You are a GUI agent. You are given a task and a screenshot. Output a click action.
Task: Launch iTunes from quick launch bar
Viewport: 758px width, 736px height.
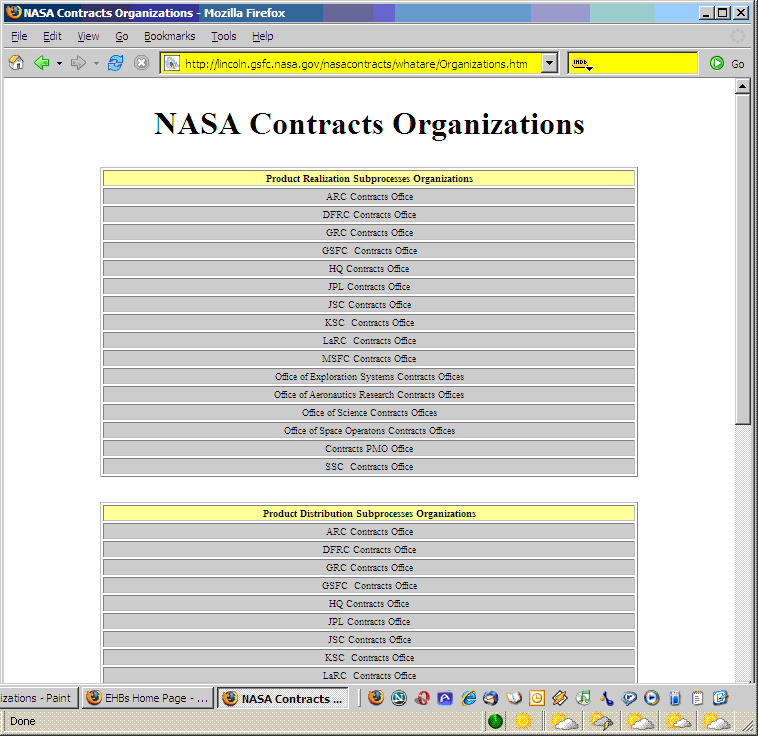[583, 698]
